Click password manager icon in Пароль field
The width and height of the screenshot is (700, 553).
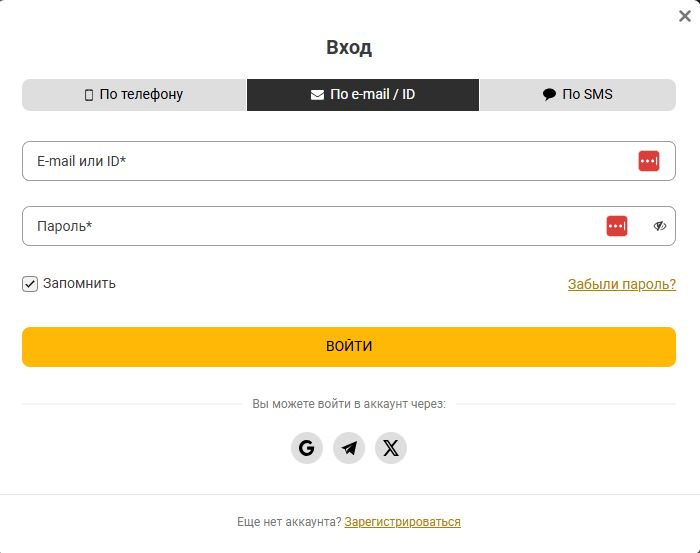[x=617, y=226]
